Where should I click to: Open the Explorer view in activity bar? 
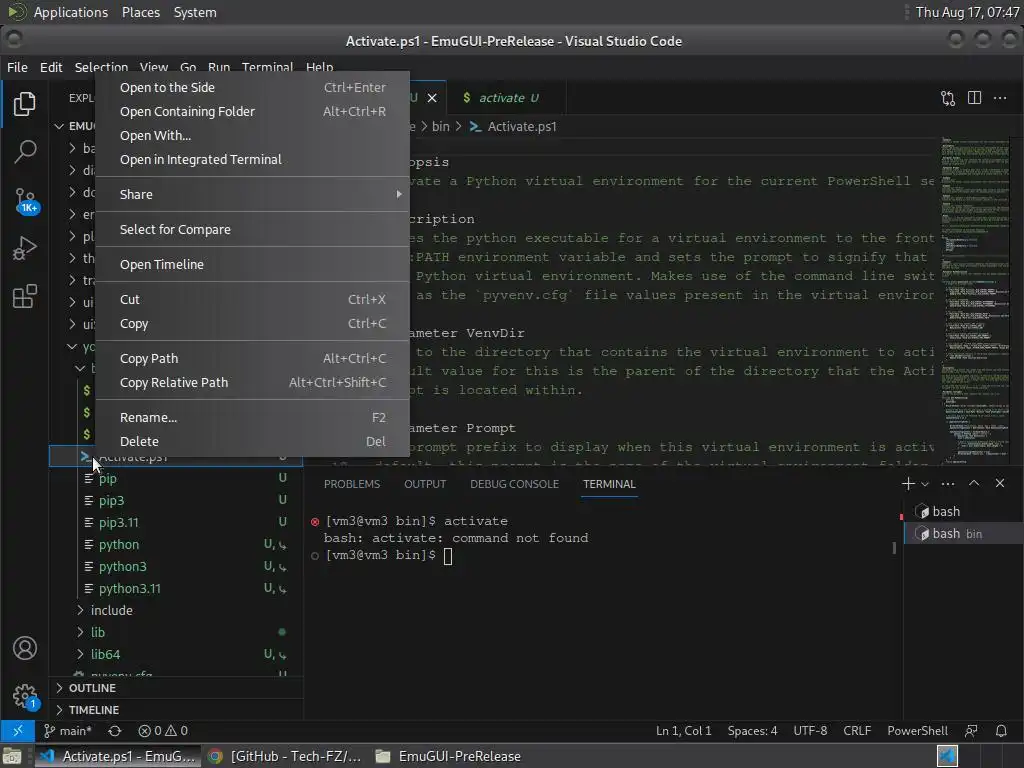tap(25, 104)
